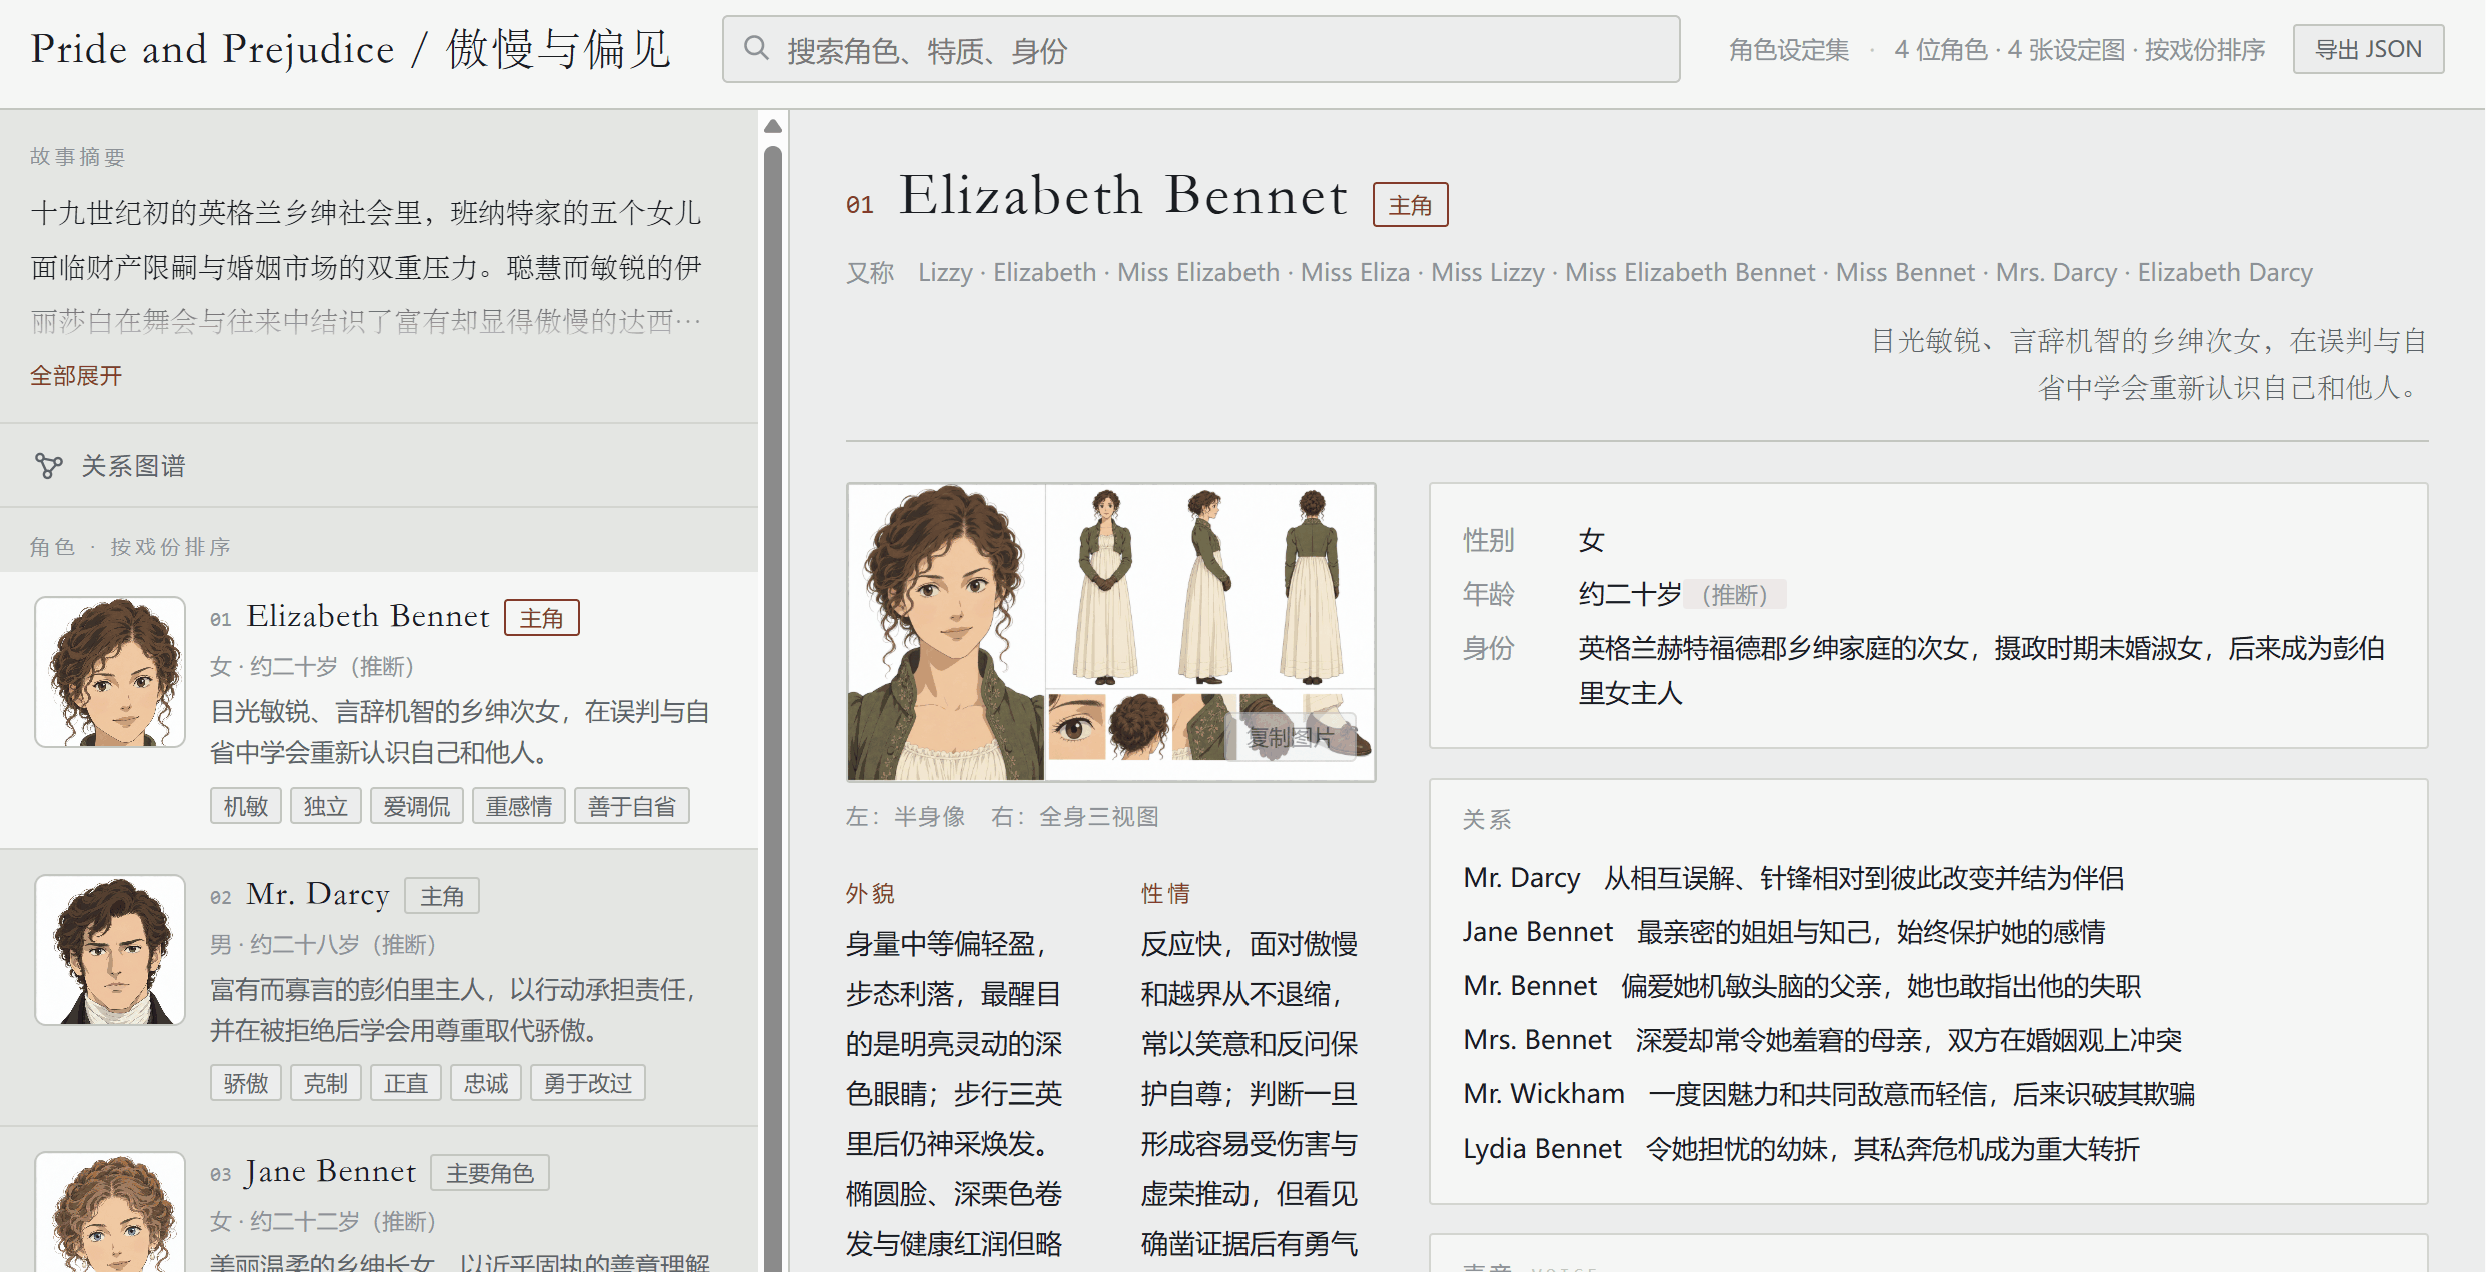This screenshot has width=2486, height=1272.
Task: Click the 约二十岁 age value
Action: point(1630,595)
